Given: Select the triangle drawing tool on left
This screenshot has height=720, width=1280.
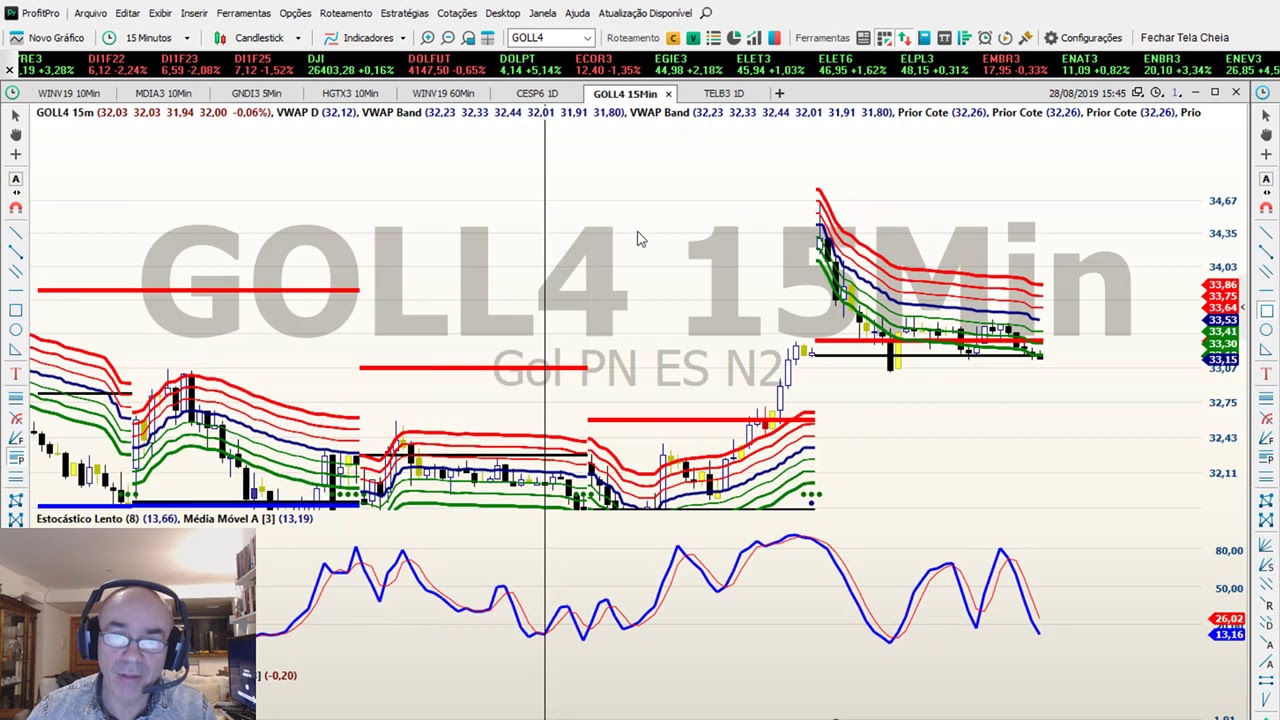Looking at the screenshot, I should click(15, 350).
